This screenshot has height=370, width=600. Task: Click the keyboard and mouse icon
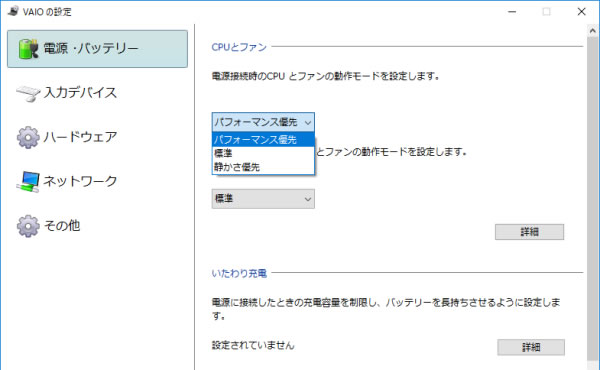click(x=28, y=93)
